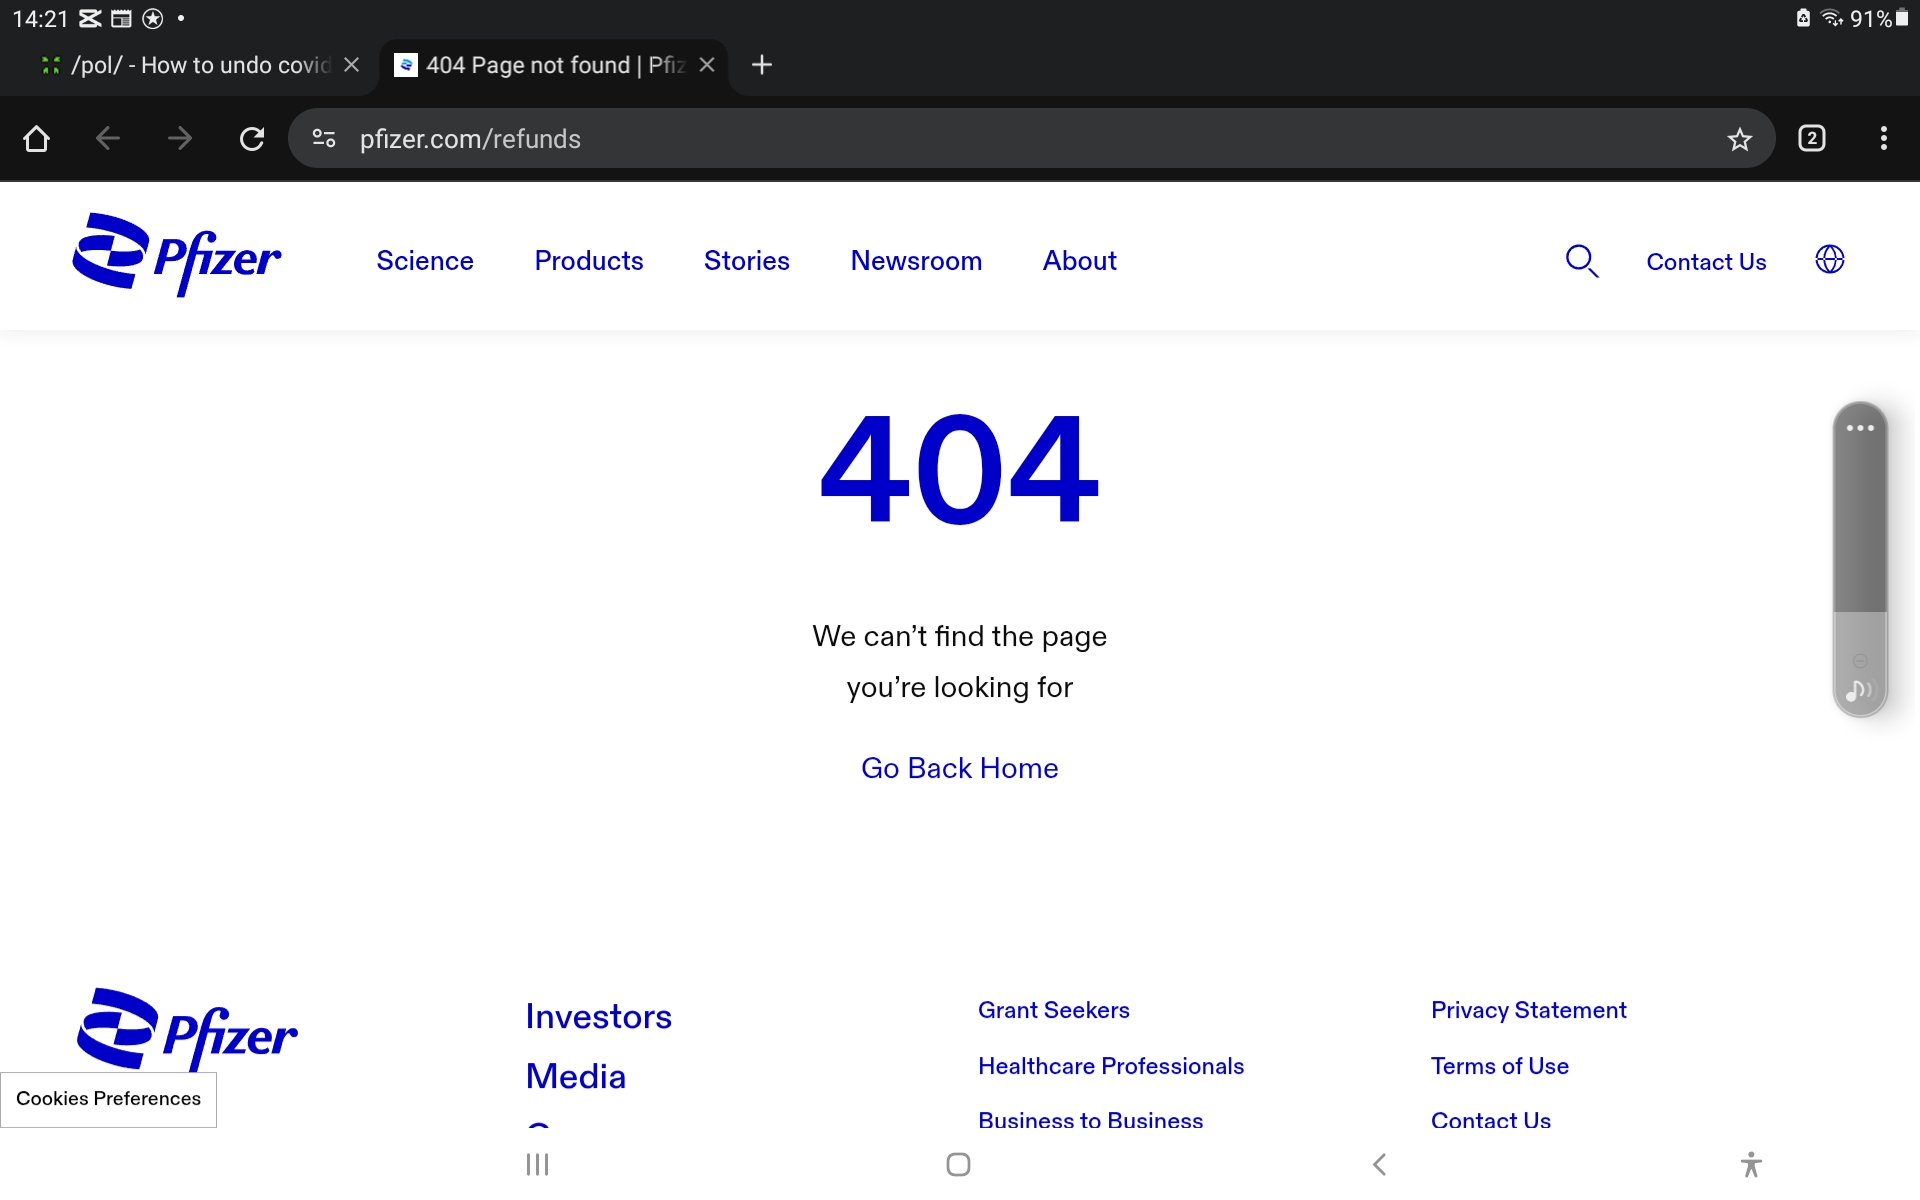Tap the Android recent apps button
1920x1200 pixels.
538,1164
